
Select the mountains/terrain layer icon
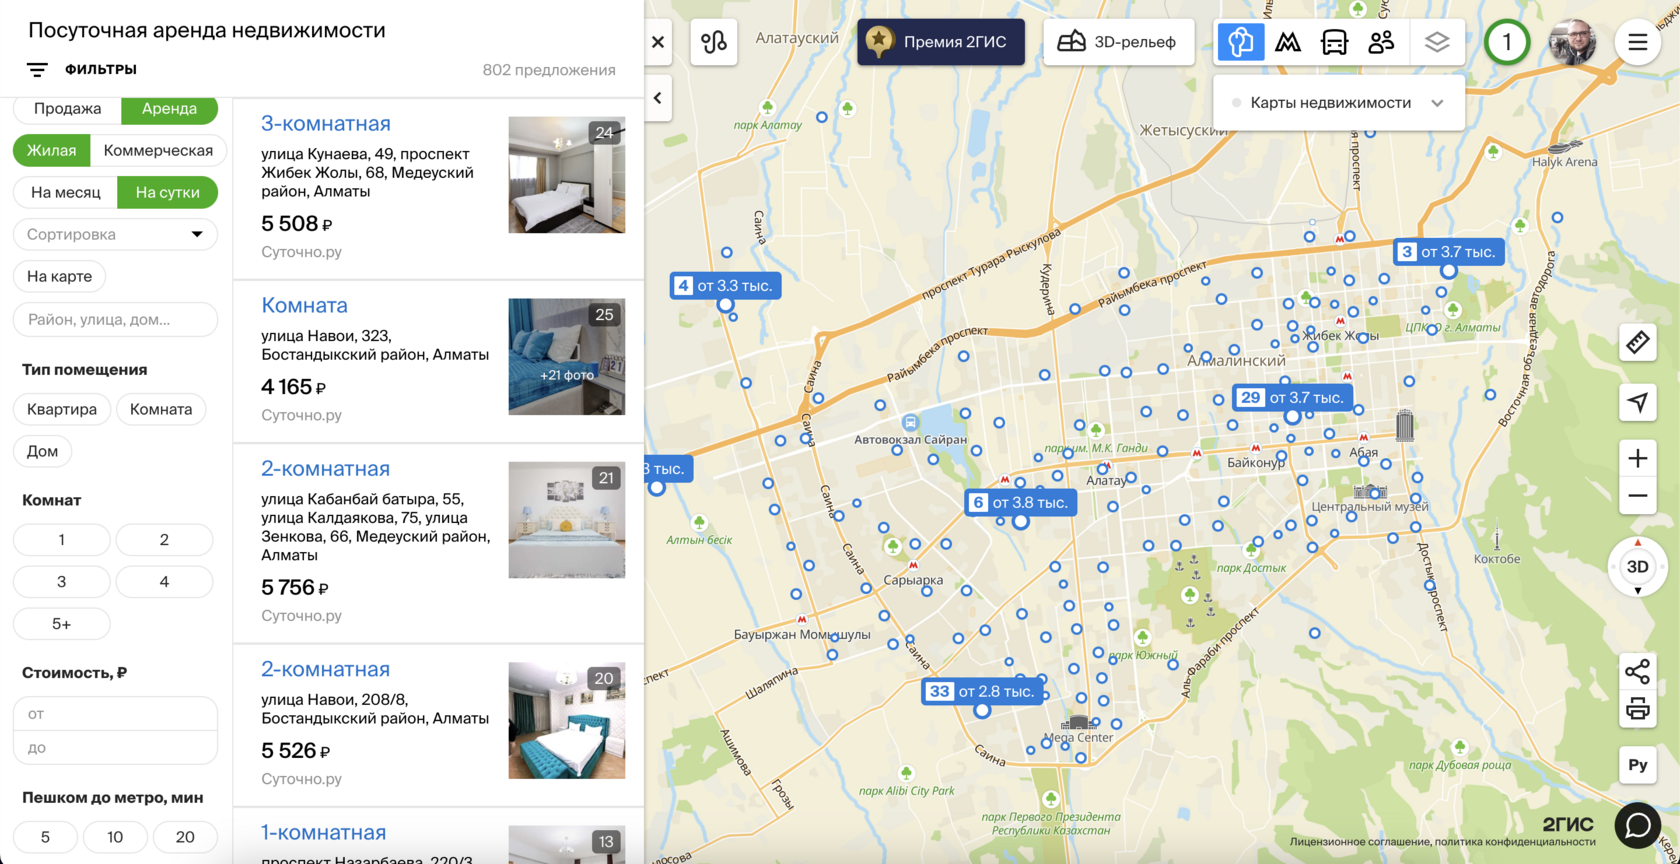pos(1288,42)
